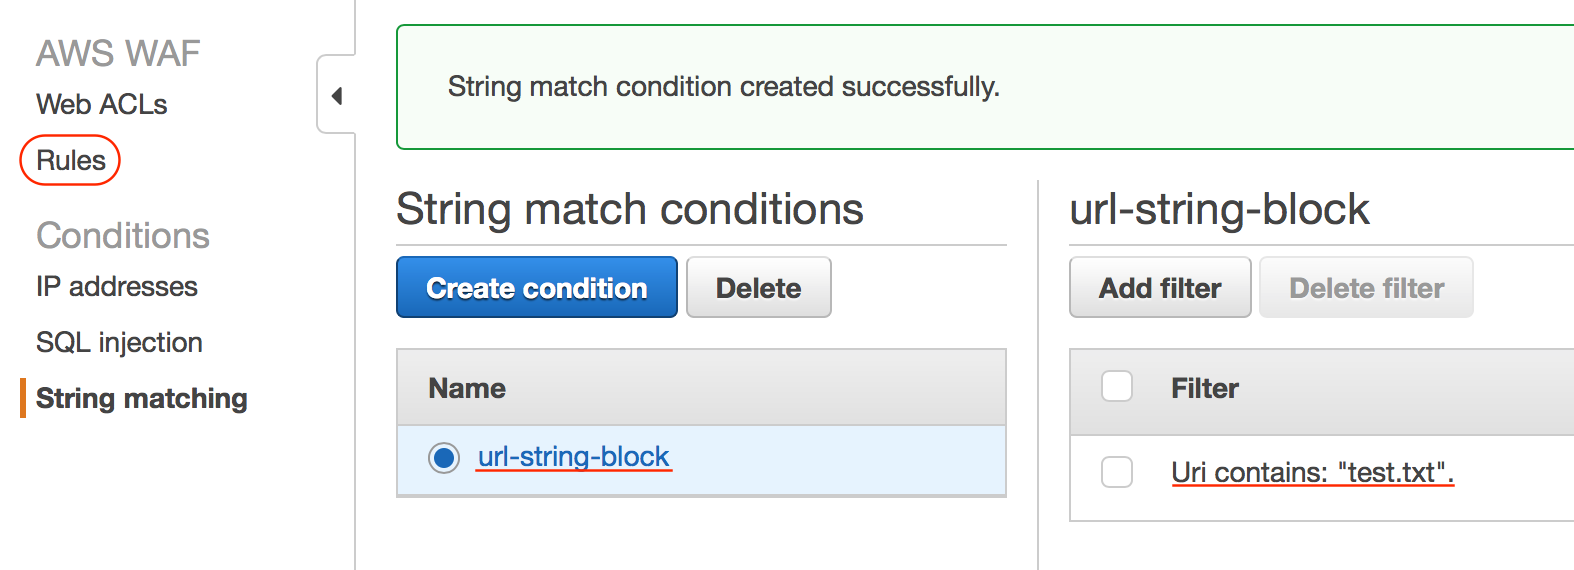Click the Name column header
Image resolution: width=1574 pixels, height=570 pixels.
[x=467, y=389]
